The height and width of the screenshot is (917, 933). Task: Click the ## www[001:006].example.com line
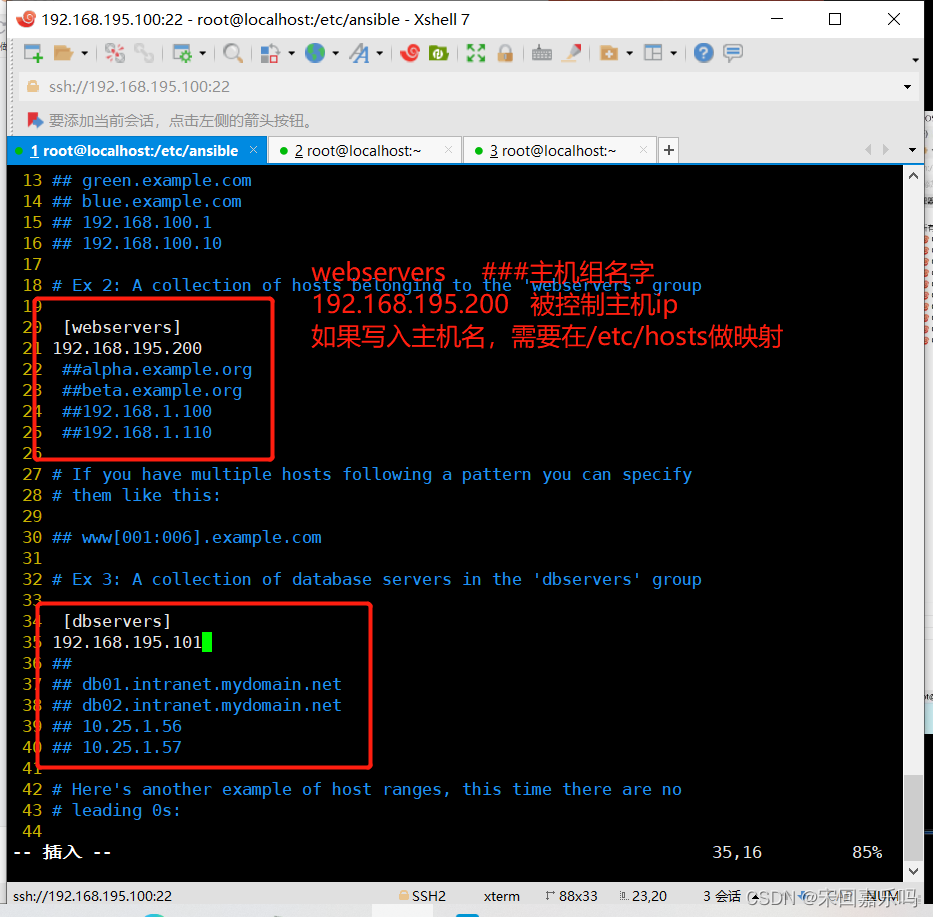[x=187, y=537]
